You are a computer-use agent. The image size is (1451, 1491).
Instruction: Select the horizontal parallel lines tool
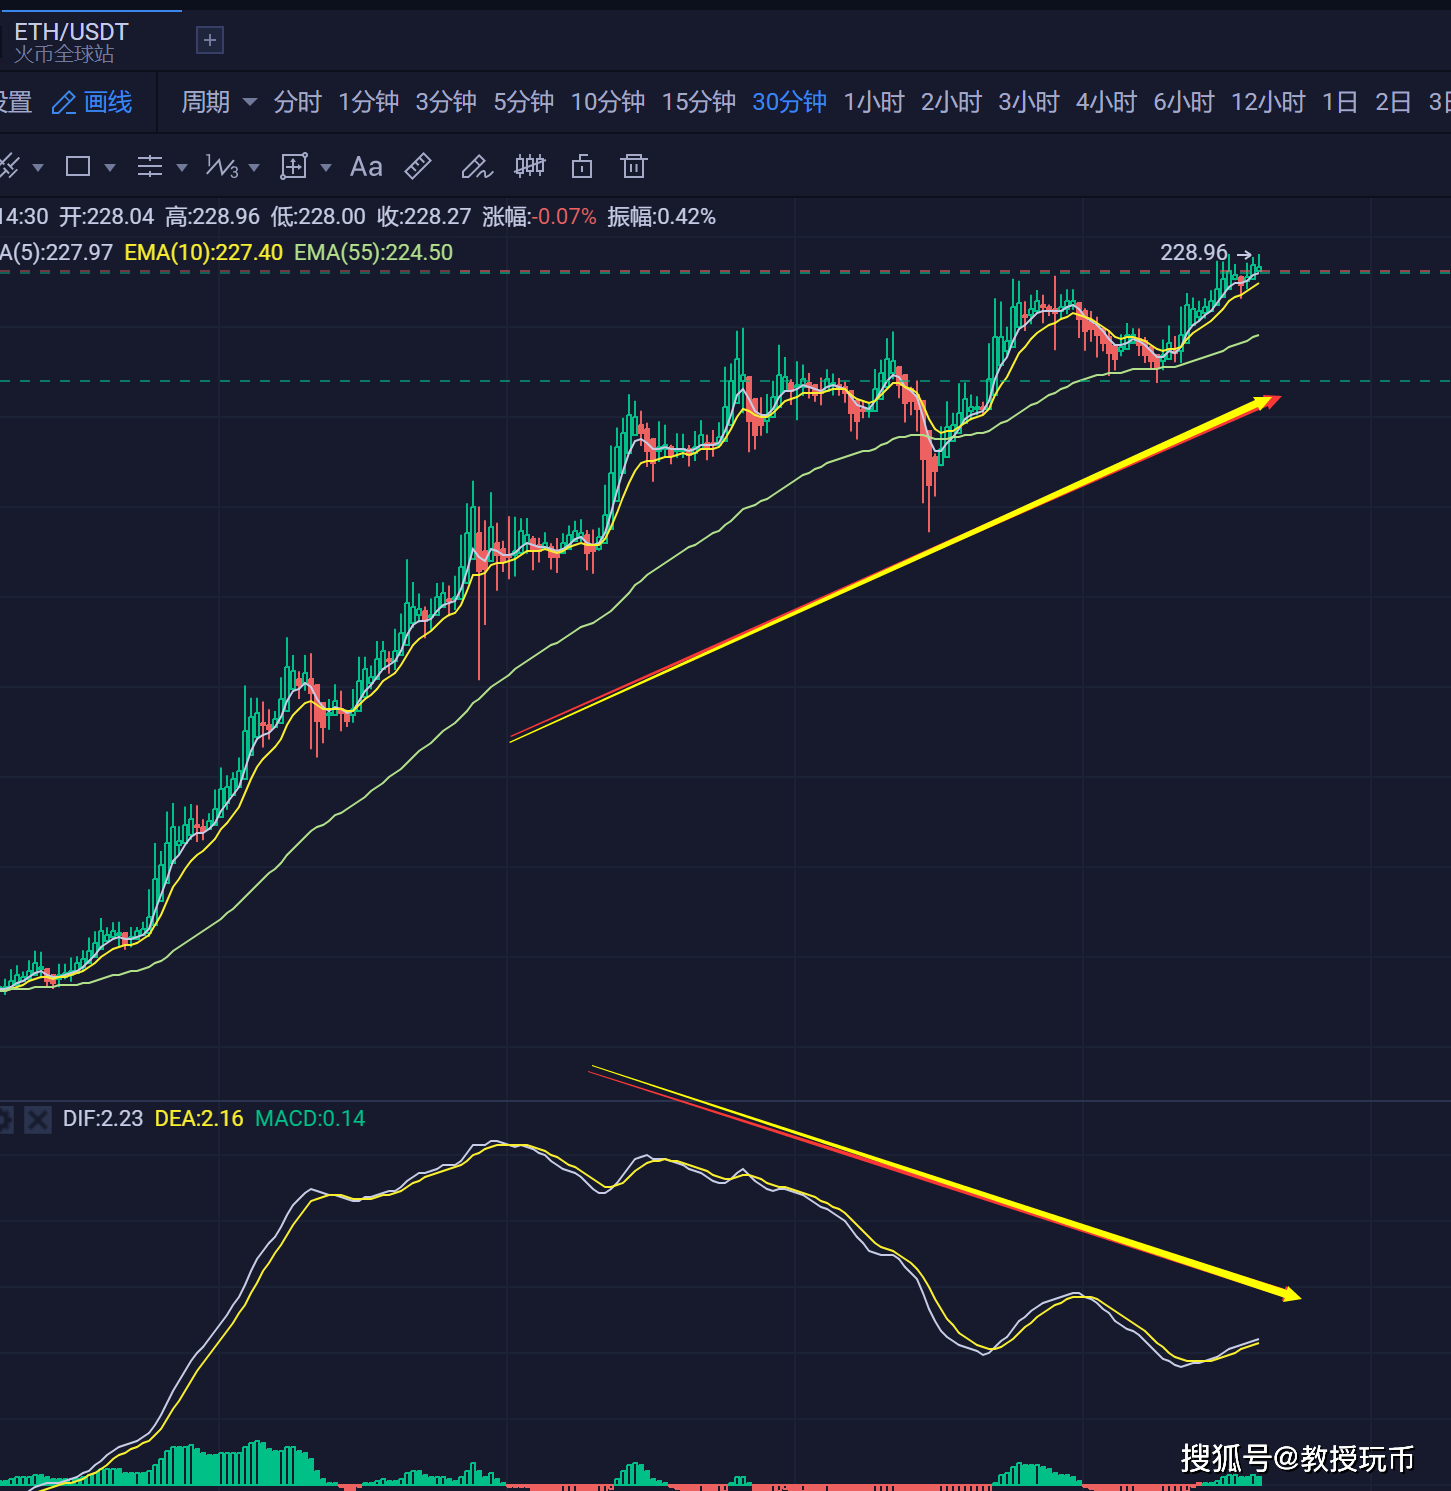[150, 166]
